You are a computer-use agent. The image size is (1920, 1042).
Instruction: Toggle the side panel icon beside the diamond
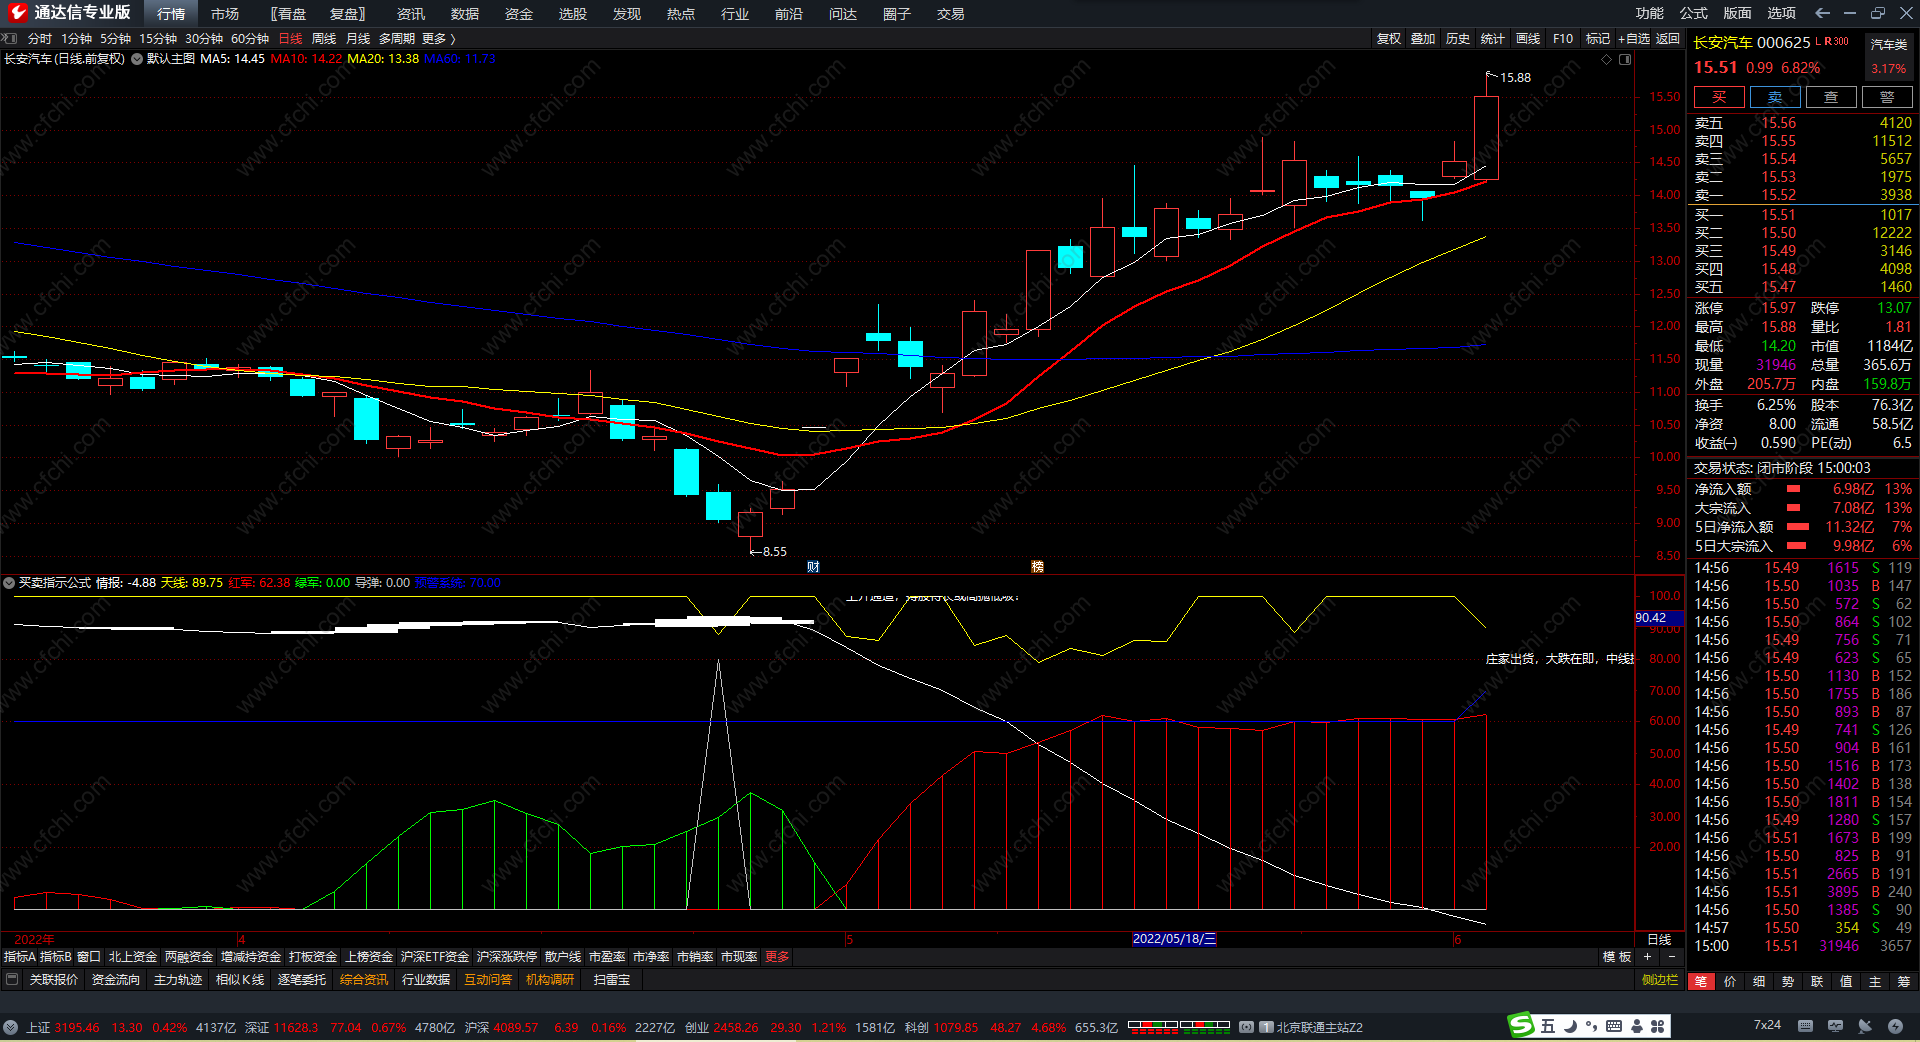[1625, 59]
